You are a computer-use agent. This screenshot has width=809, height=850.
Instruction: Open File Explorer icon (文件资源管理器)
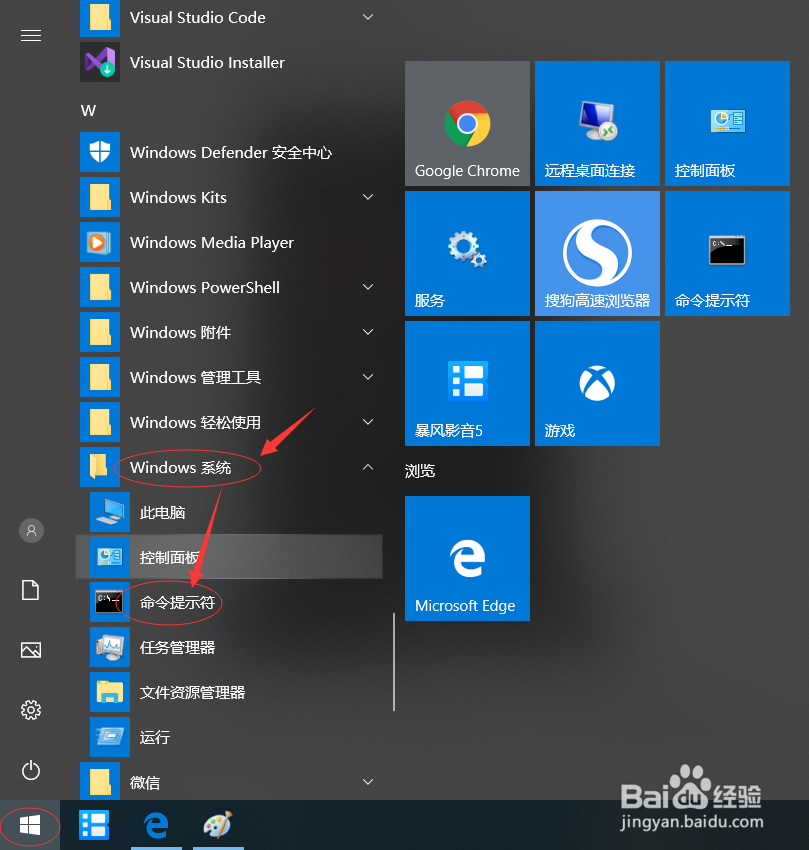(x=110, y=692)
